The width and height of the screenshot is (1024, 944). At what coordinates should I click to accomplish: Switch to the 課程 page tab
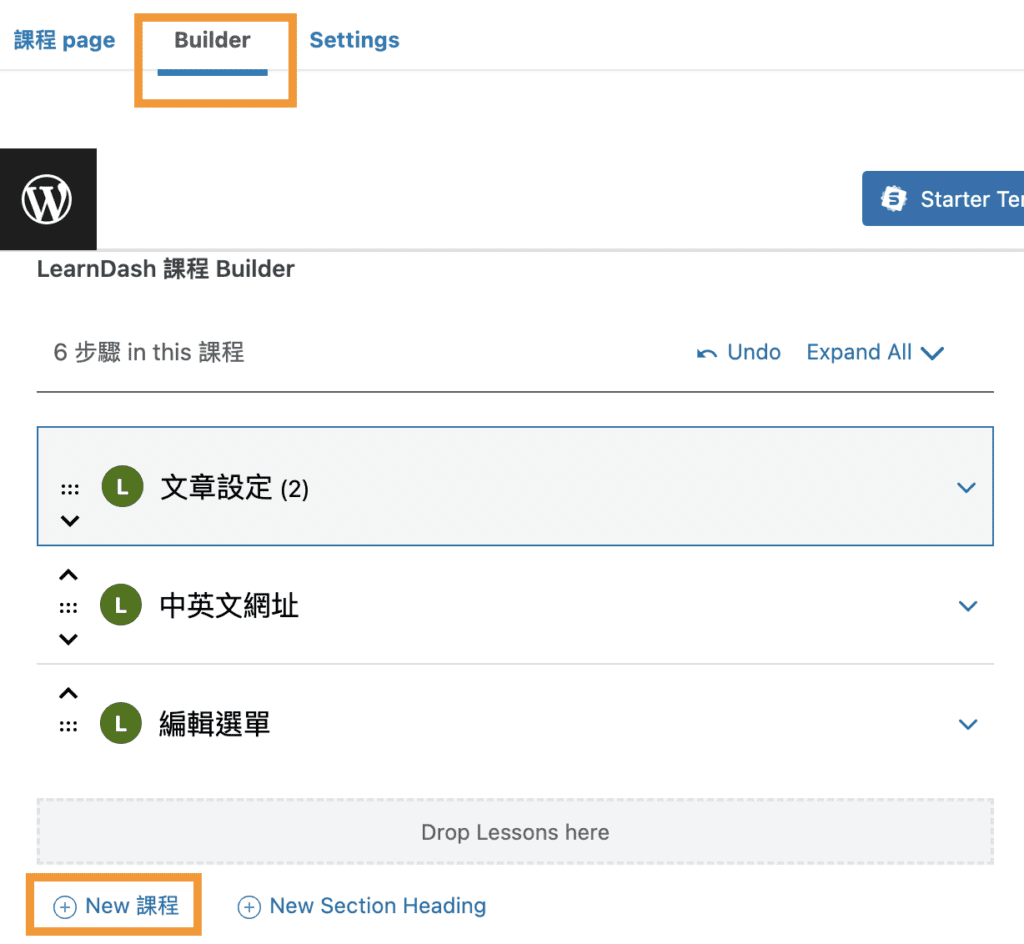tap(64, 40)
